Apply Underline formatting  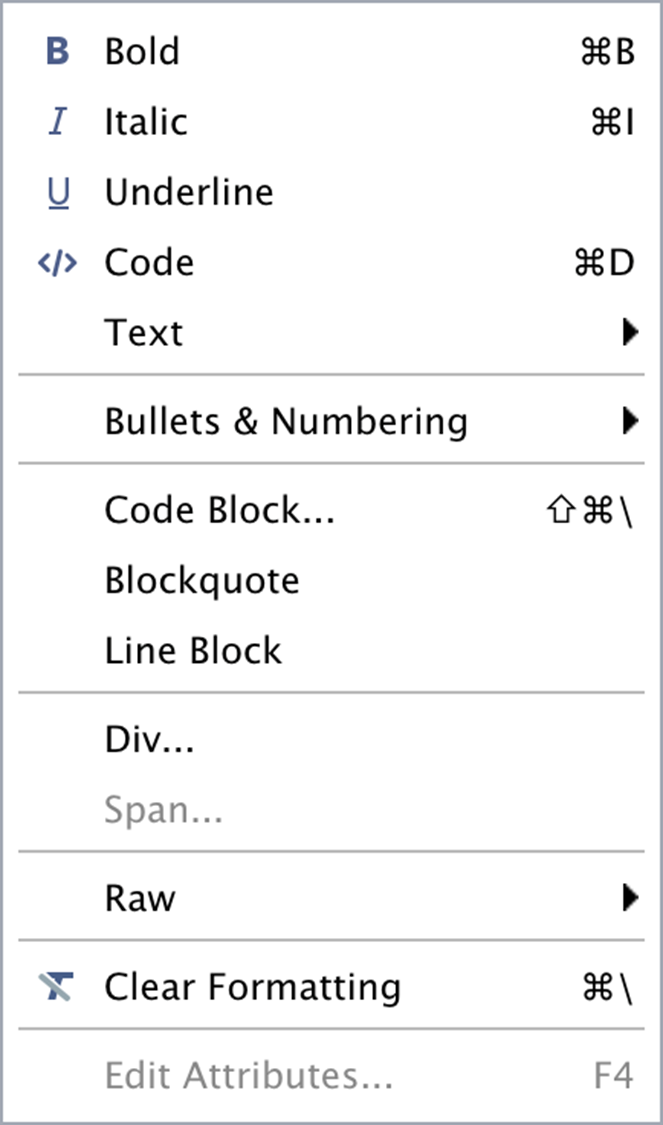click(x=189, y=192)
